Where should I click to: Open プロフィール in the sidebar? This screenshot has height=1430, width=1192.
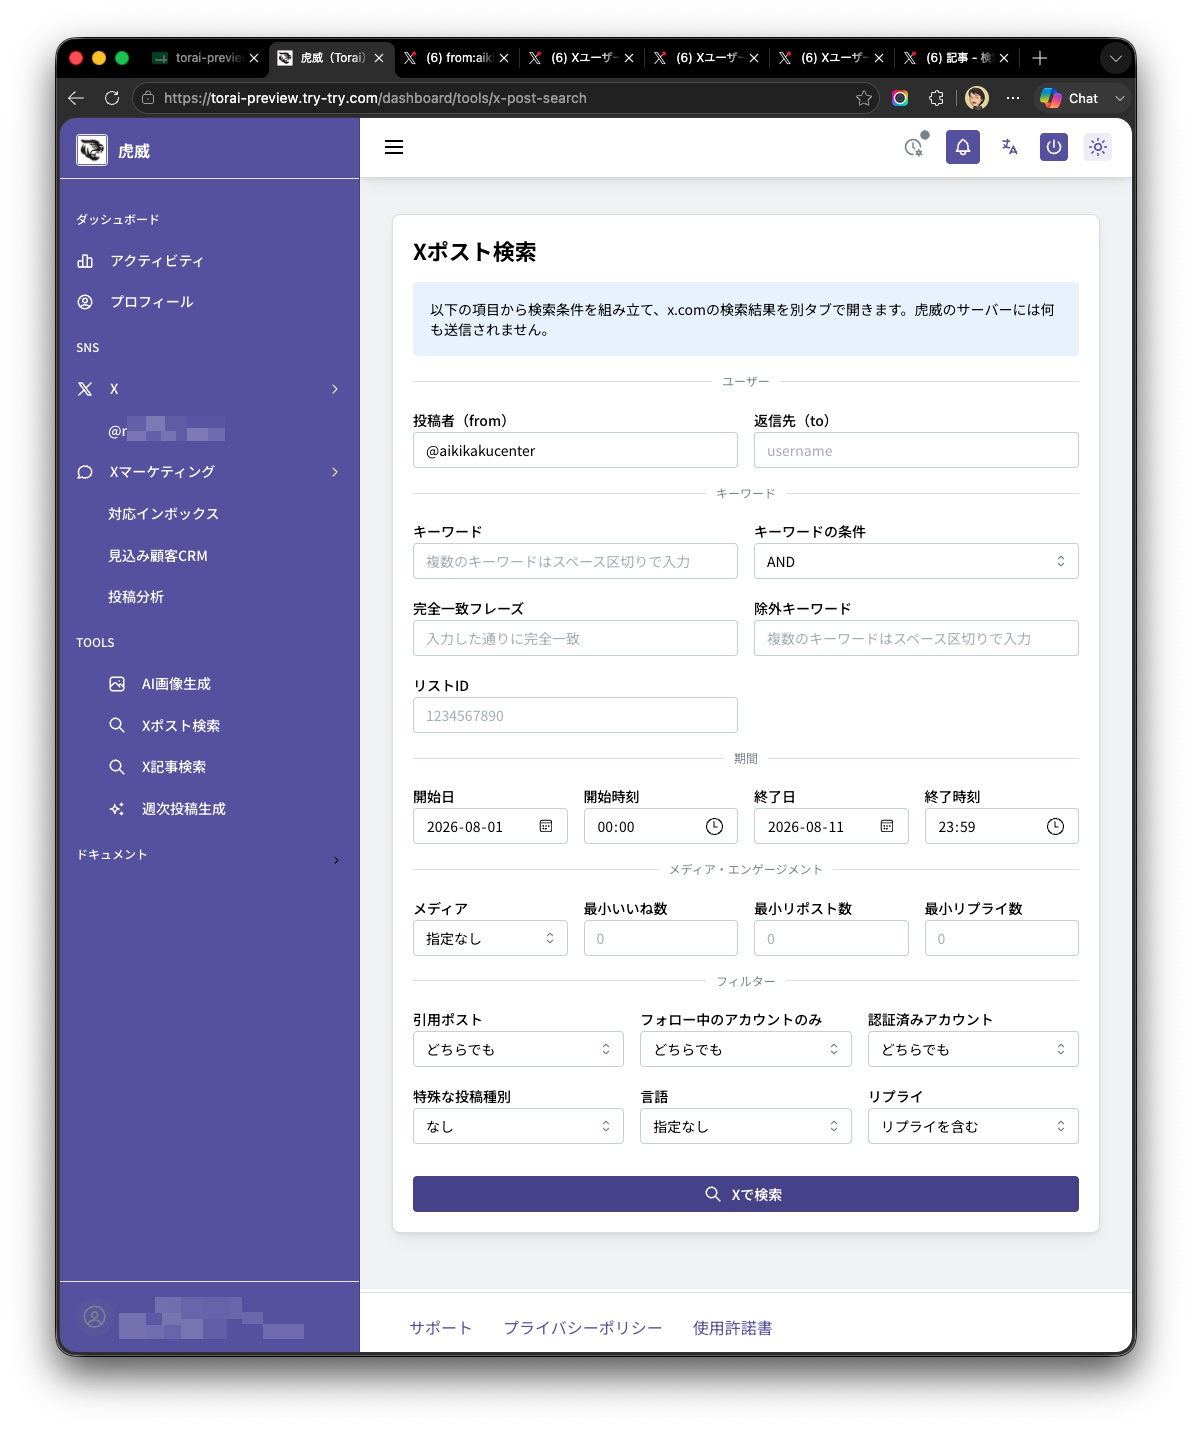pos(152,302)
